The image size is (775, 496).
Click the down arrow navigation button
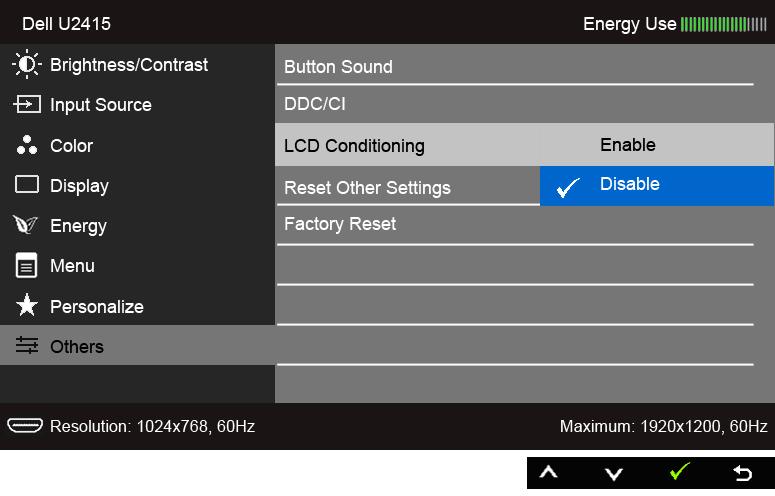[613, 474]
